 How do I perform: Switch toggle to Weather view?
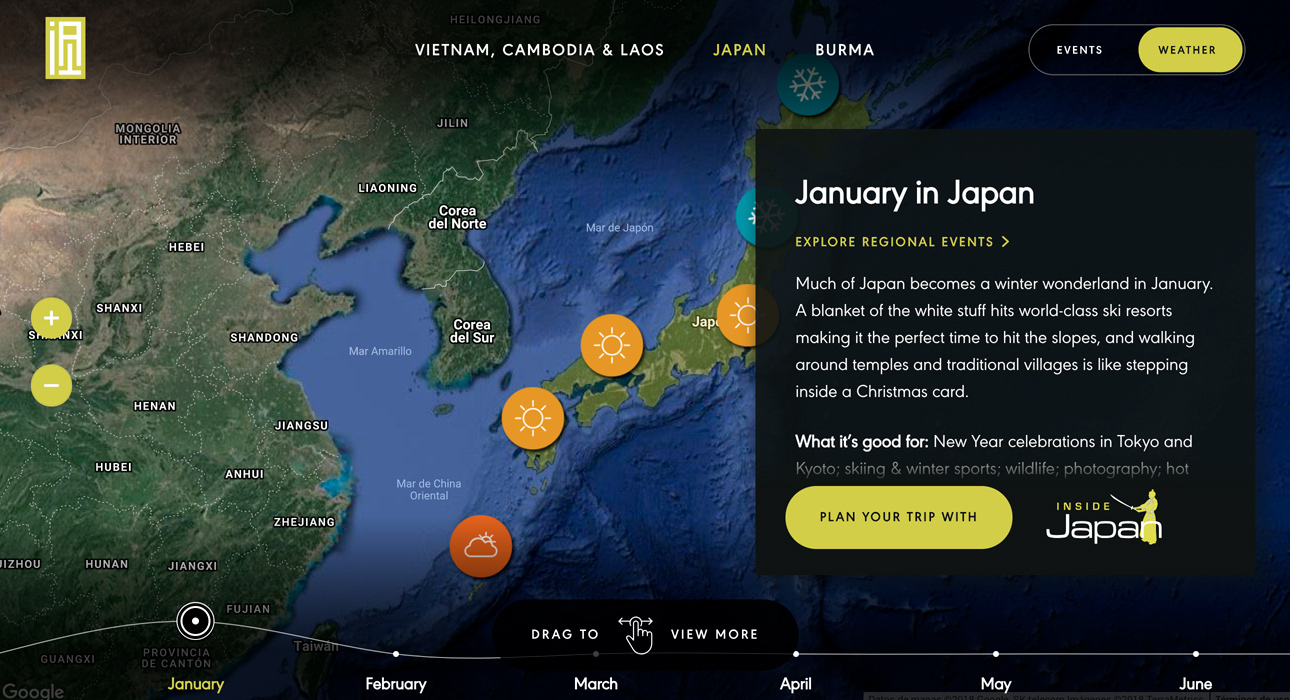[x=1187, y=50]
